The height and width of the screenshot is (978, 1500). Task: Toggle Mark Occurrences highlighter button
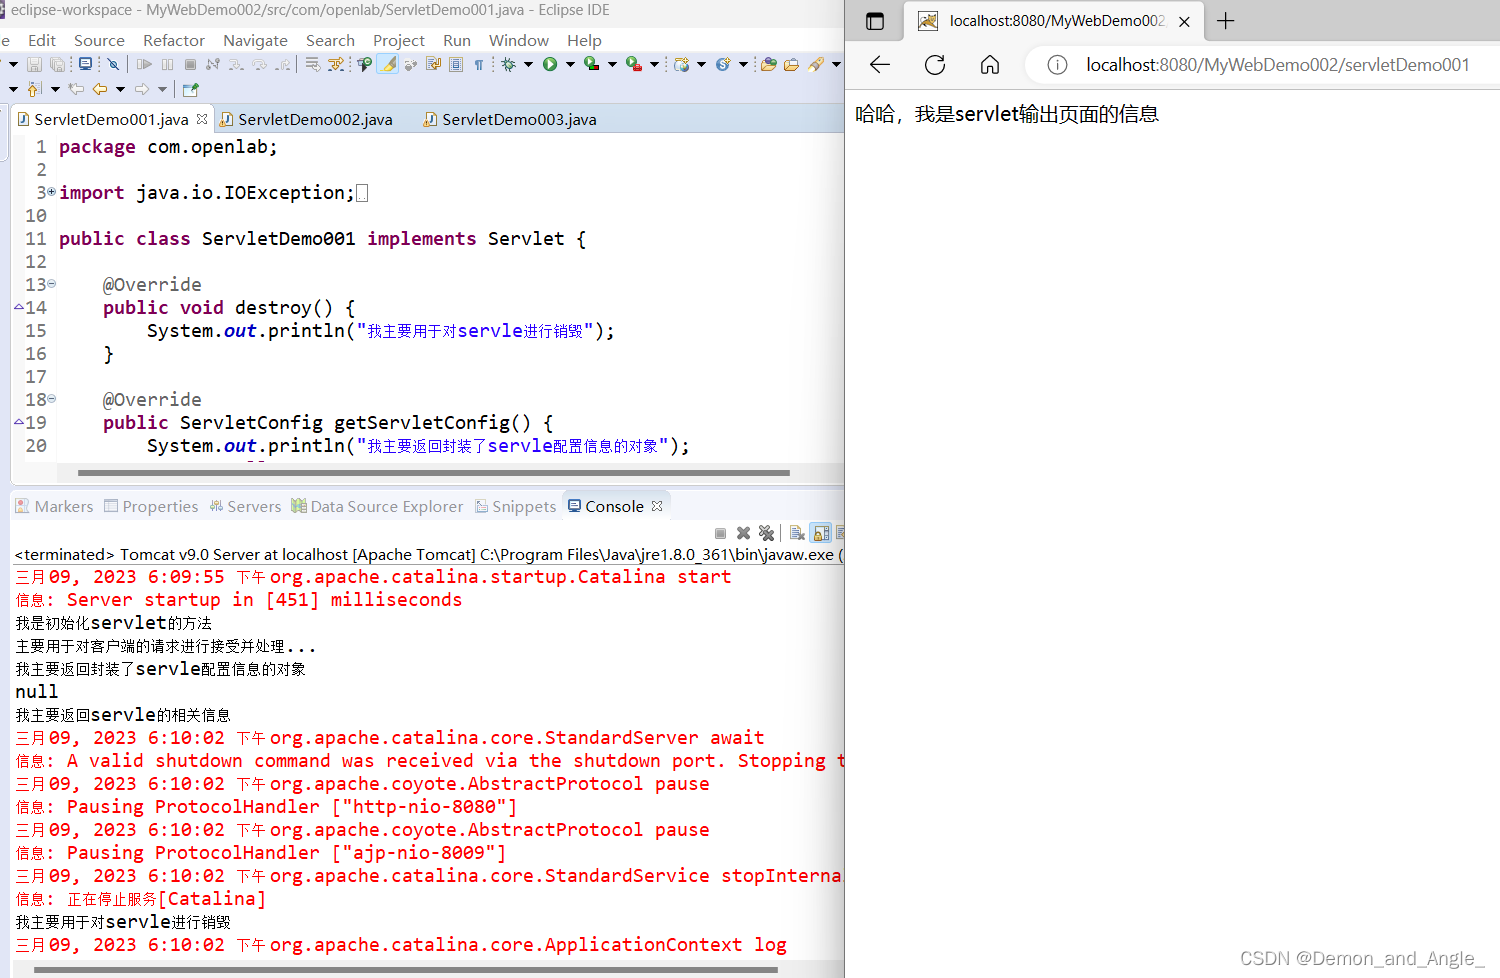coord(387,64)
